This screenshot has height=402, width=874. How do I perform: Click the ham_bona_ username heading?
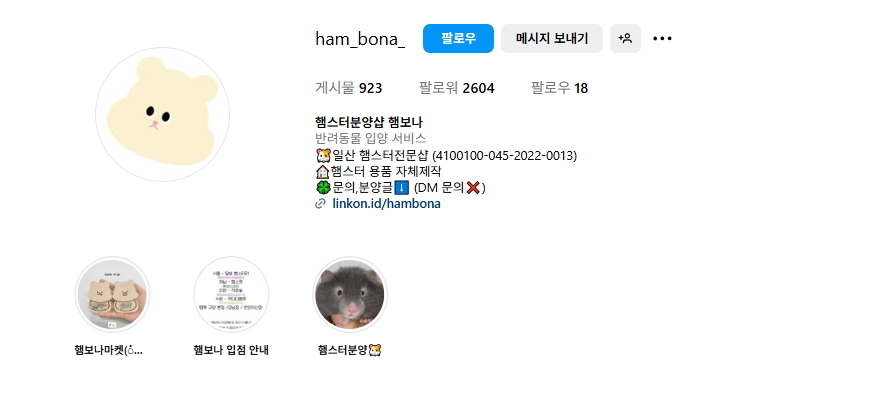tap(360, 39)
